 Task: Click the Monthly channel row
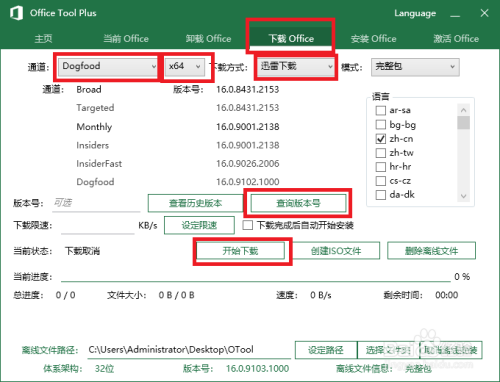pyautogui.click(x=94, y=127)
